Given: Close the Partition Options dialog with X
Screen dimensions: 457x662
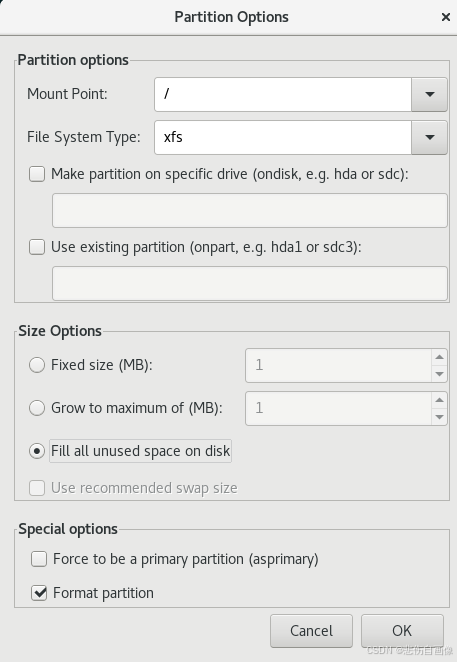Looking at the screenshot, I should pyautogui.click(x=446, y=17).
